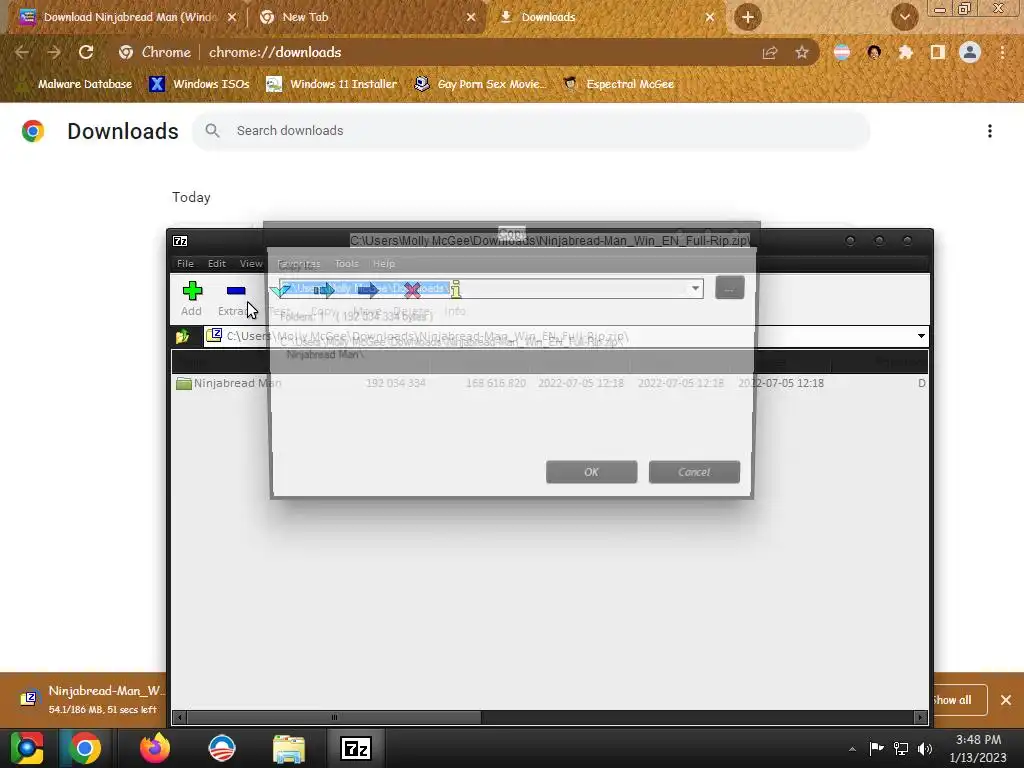Open the 7-Zip File menu

pos(185,264)
